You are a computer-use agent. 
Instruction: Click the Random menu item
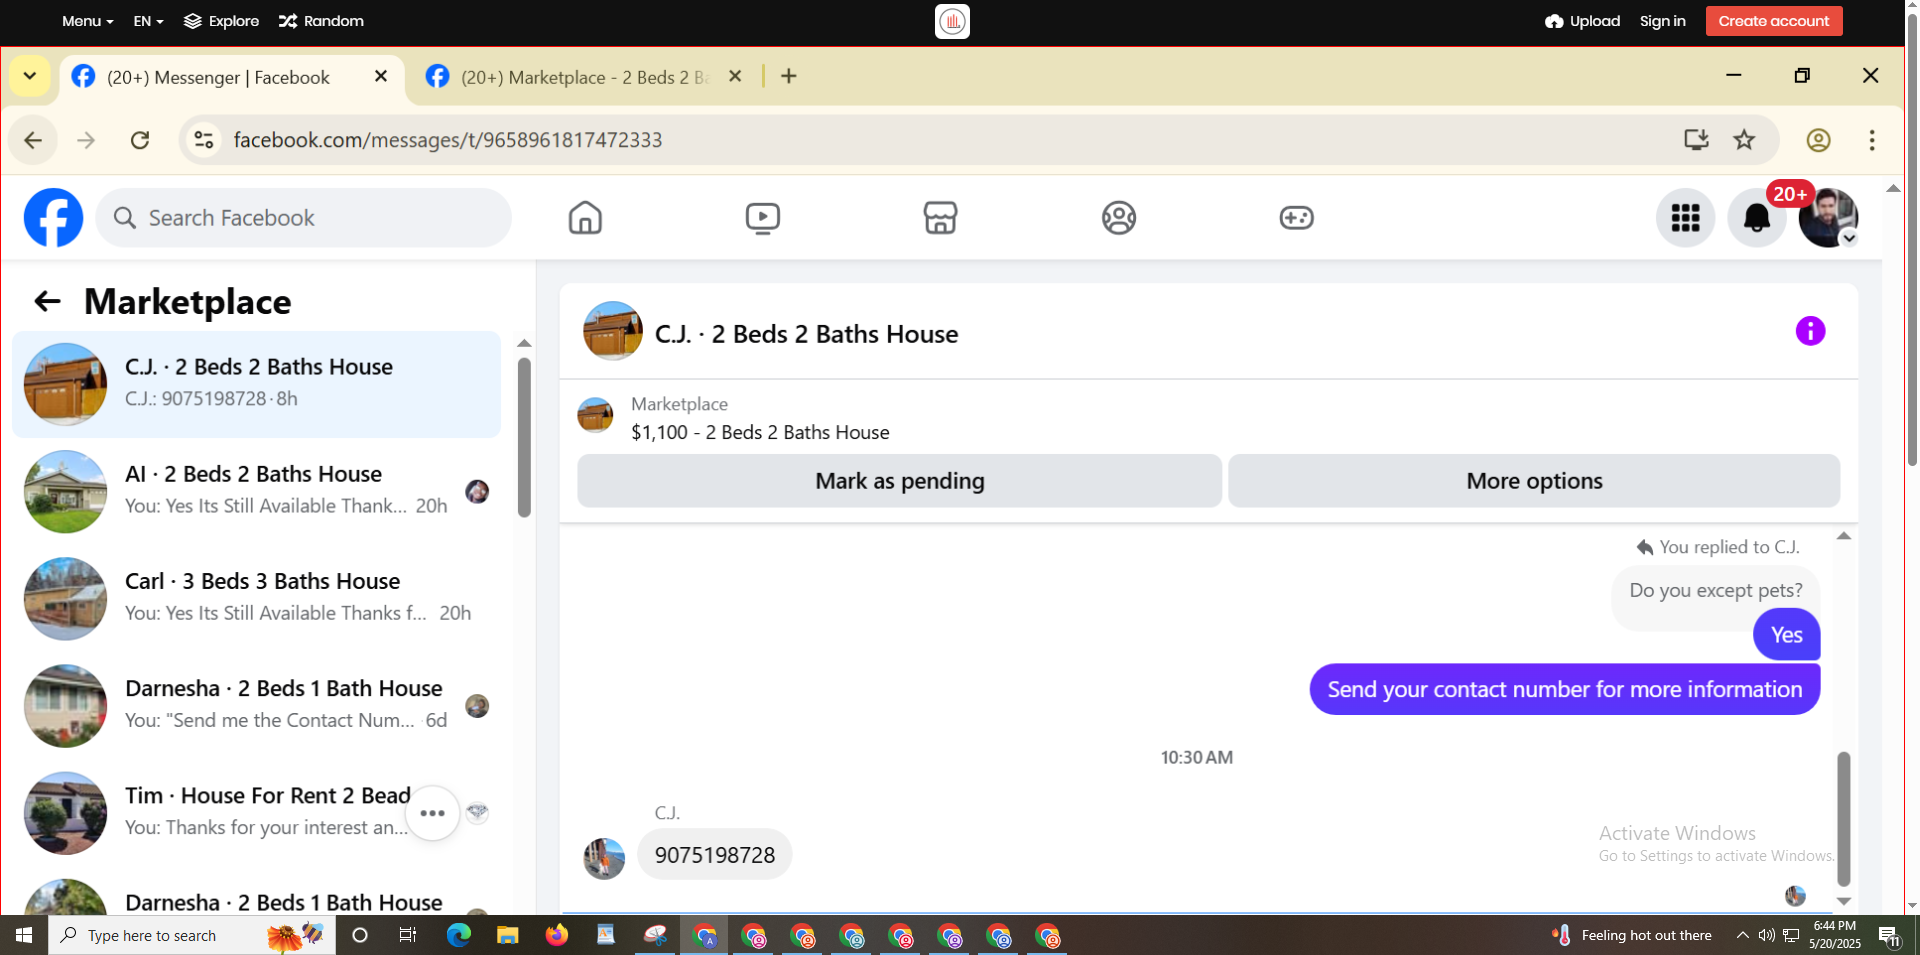pos(321,21)
